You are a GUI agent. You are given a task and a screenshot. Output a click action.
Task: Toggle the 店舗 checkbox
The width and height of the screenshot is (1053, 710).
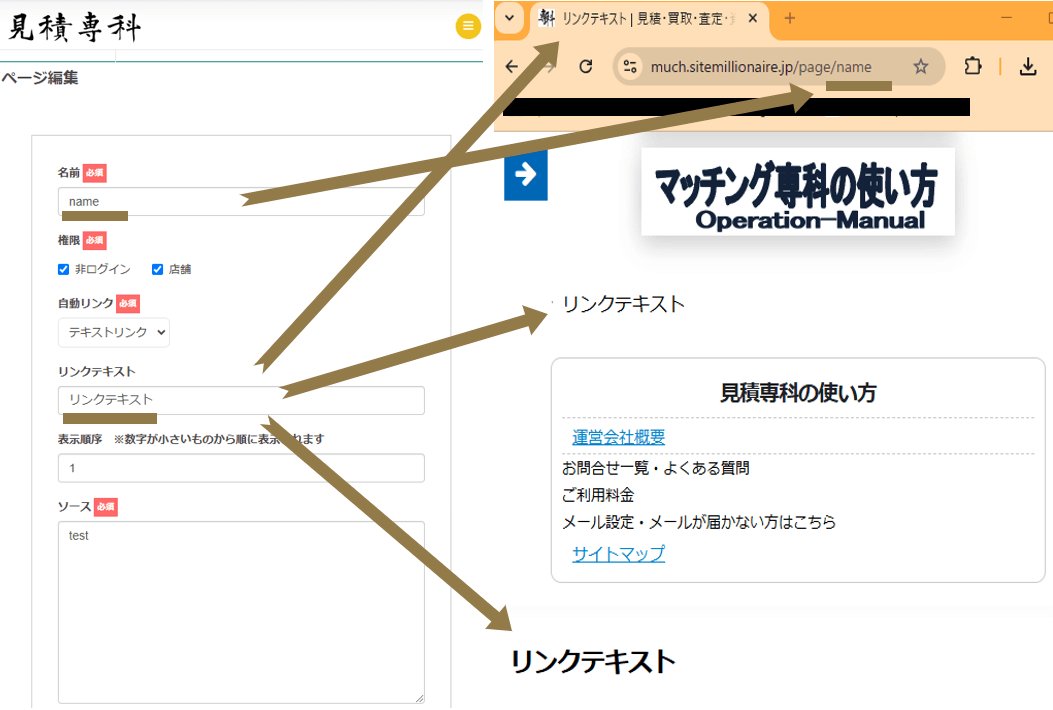point(157,269)
